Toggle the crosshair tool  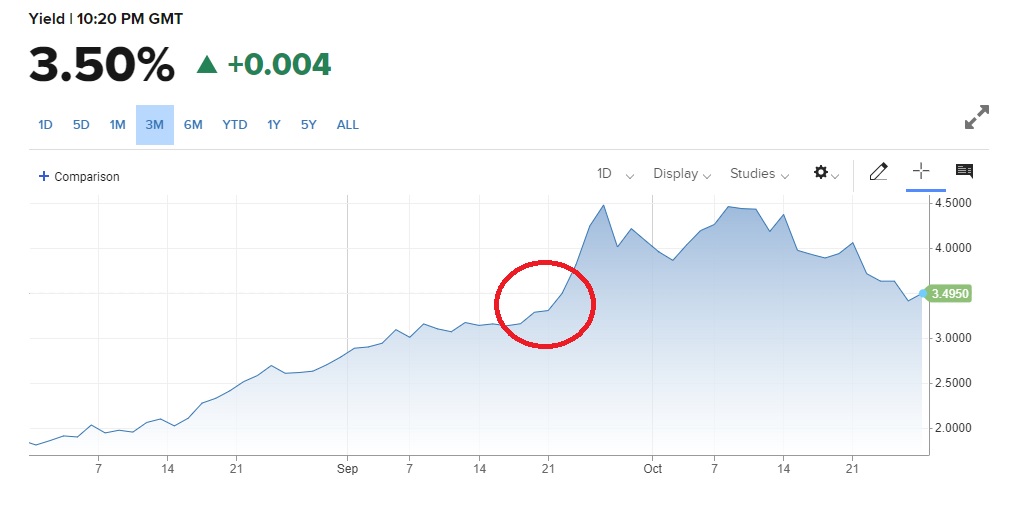tap(920, 171)
